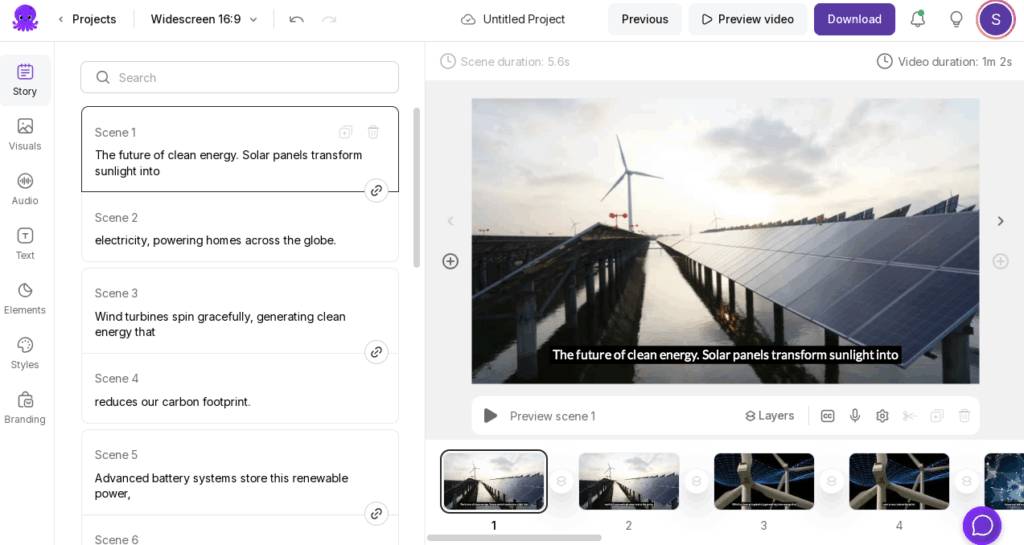Click the notifications bell icon

917,19
